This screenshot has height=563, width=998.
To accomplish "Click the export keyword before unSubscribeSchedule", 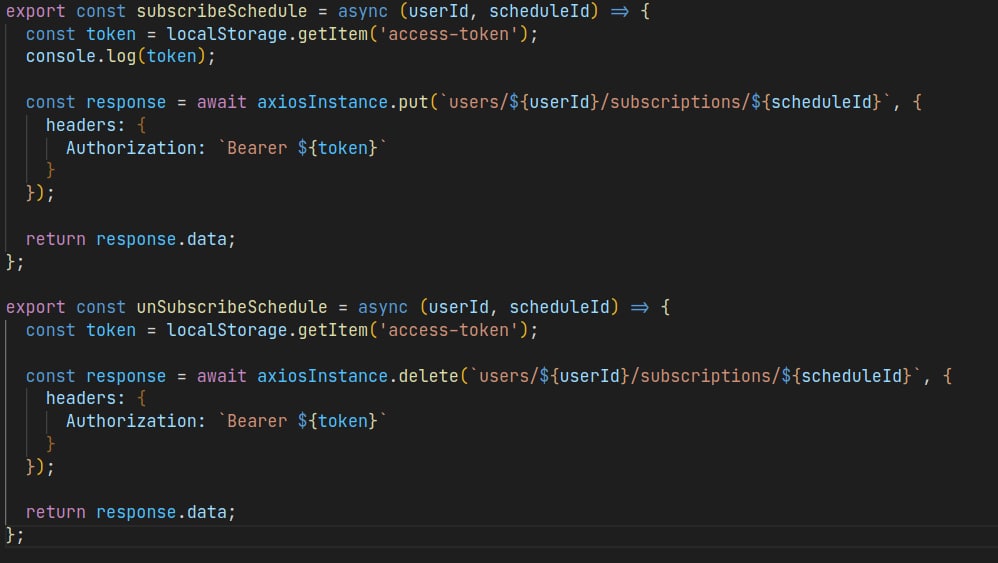I will 35,307.
